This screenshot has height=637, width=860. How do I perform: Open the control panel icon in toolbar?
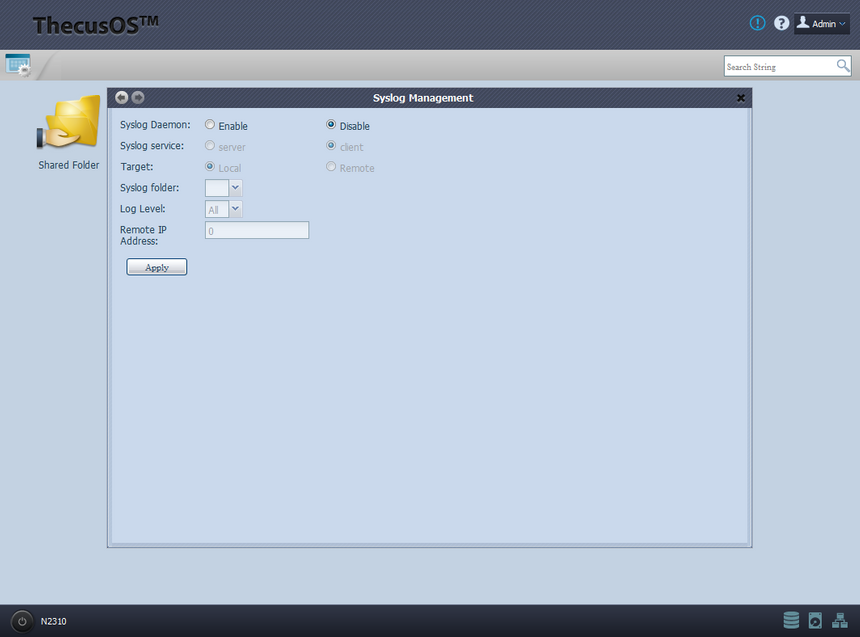18,65
